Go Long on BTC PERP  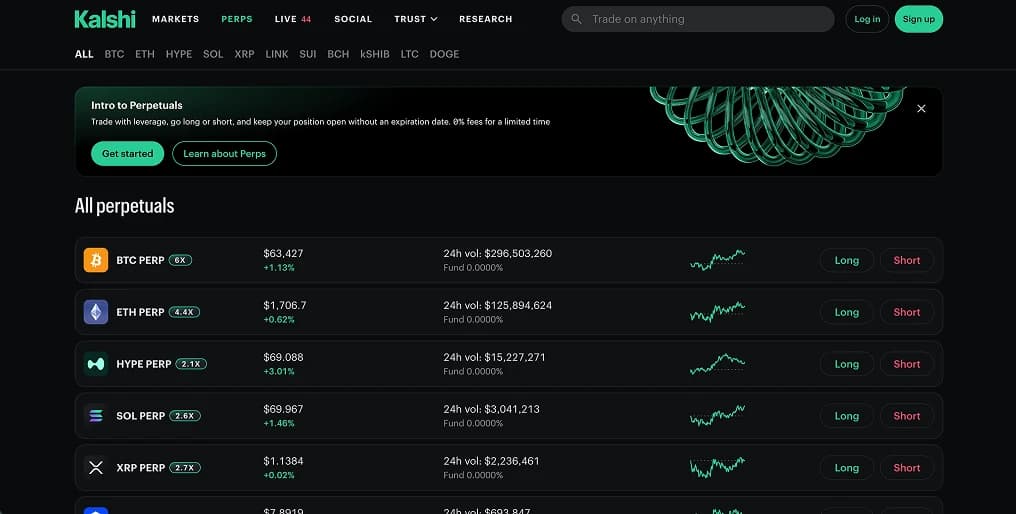point(846,260)
